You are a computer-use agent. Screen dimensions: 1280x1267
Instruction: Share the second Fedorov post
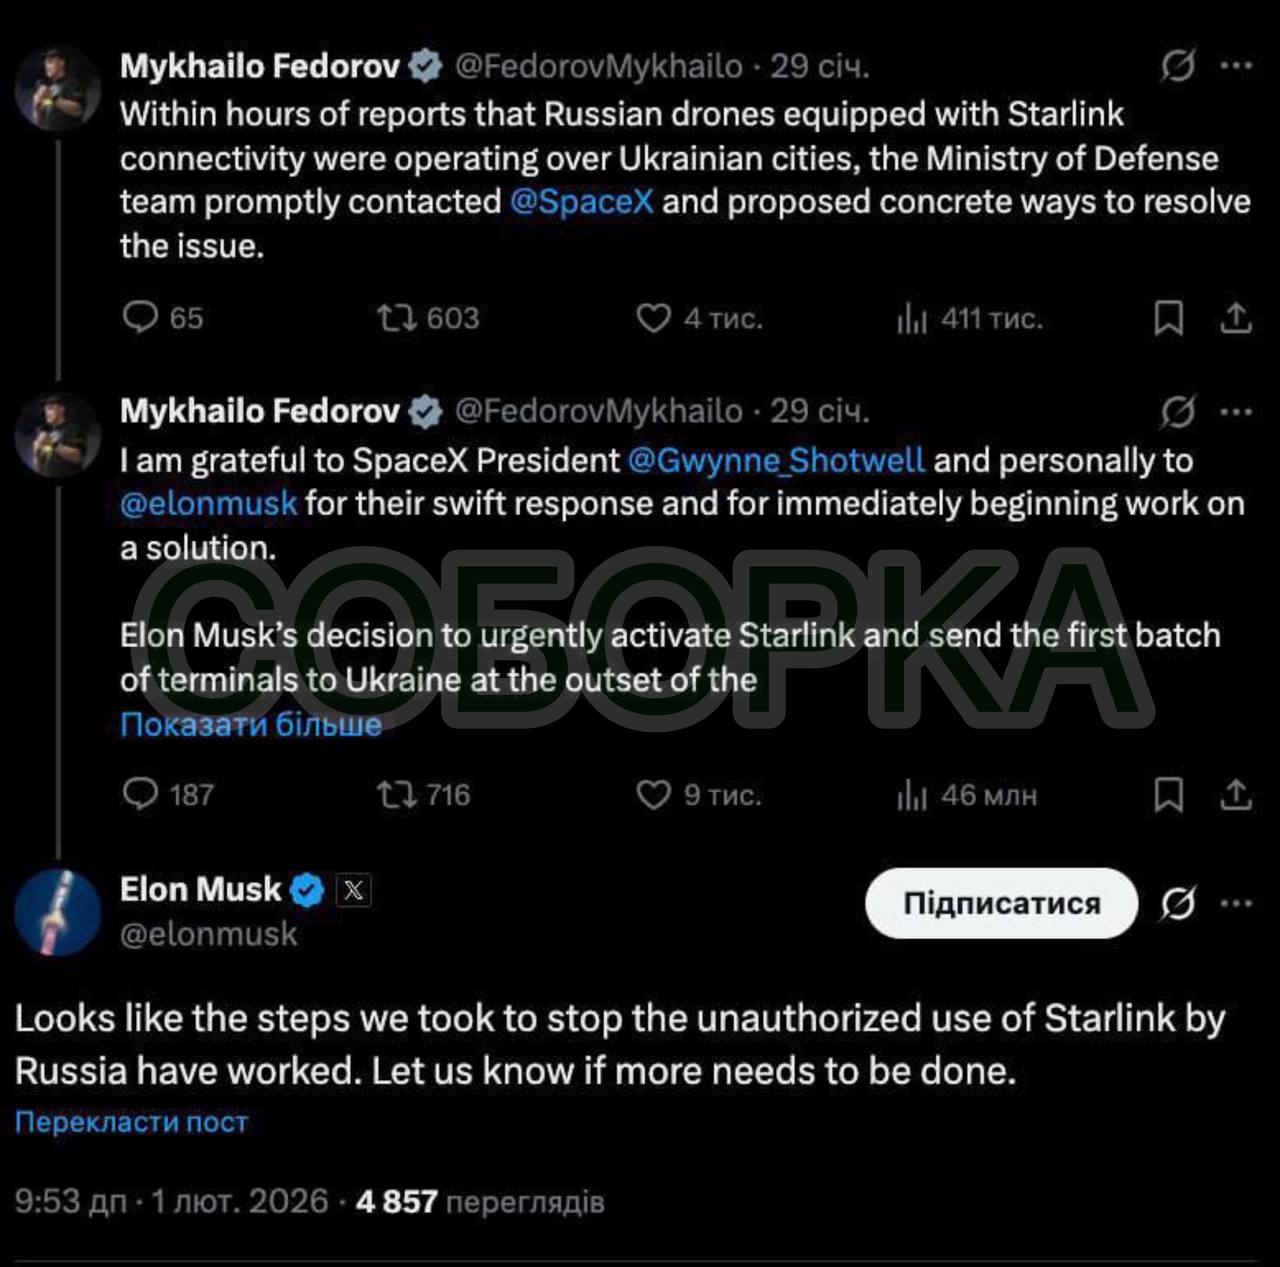pyautogui.click(x=1236, y=795)
